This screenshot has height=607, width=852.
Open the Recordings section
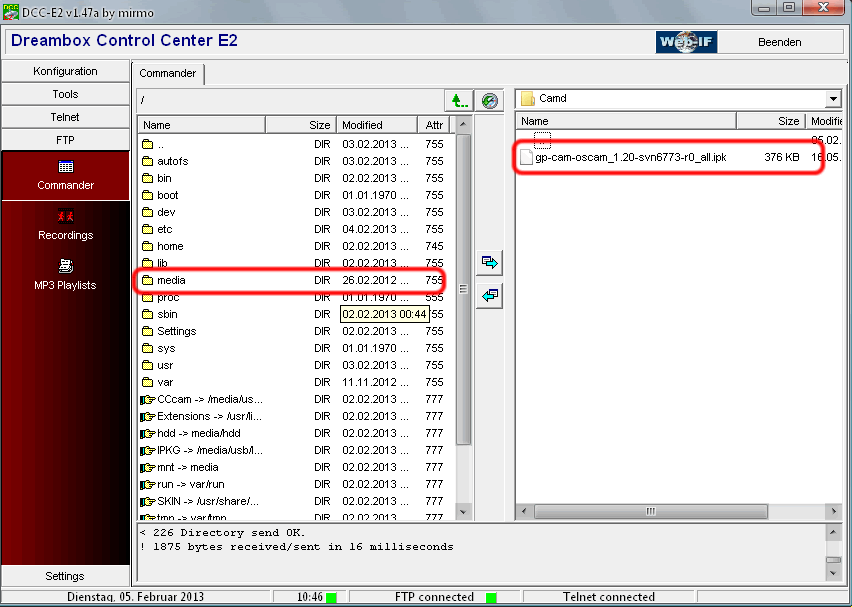66,217
